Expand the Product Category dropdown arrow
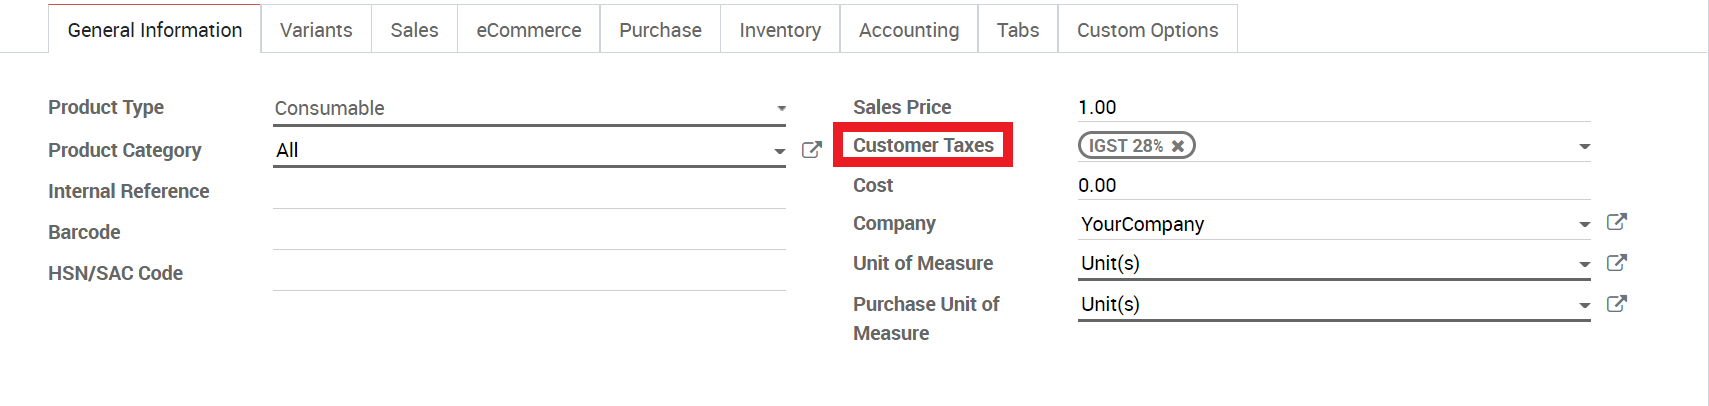1709x406 pixels. click(x=779, y=151)
